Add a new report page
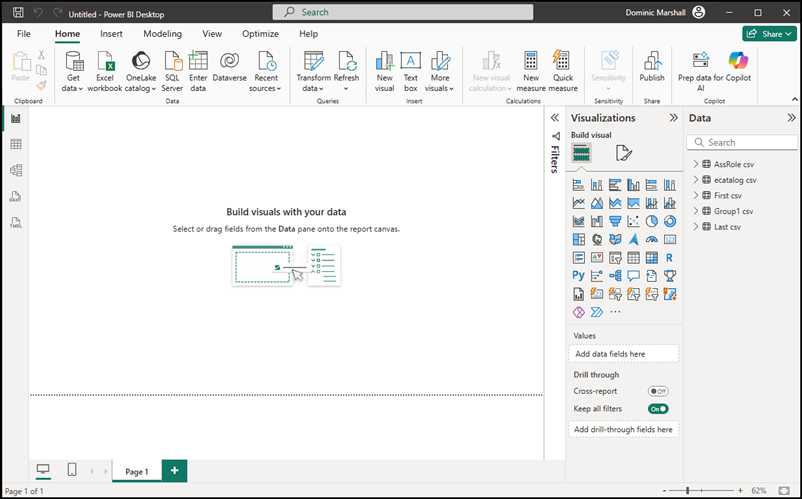The image size is (802, 499). [174, 470]
